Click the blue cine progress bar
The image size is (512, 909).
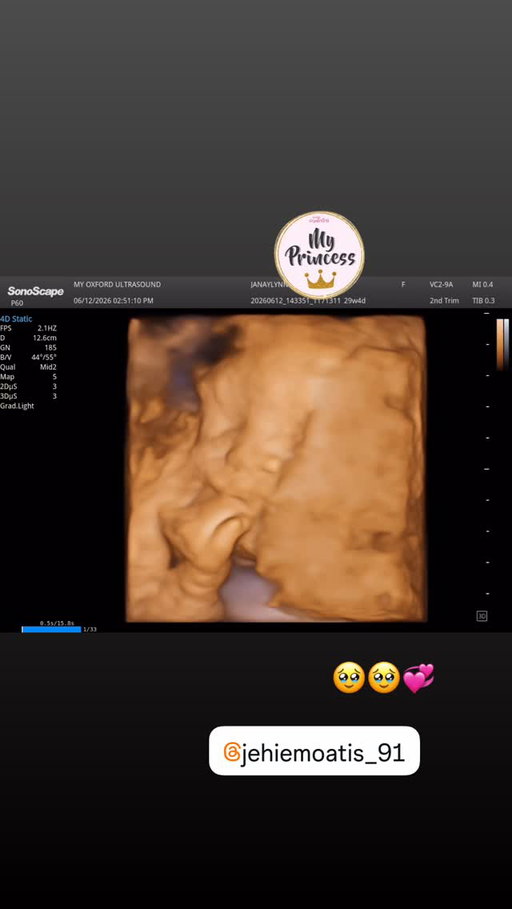pos(51,629)
